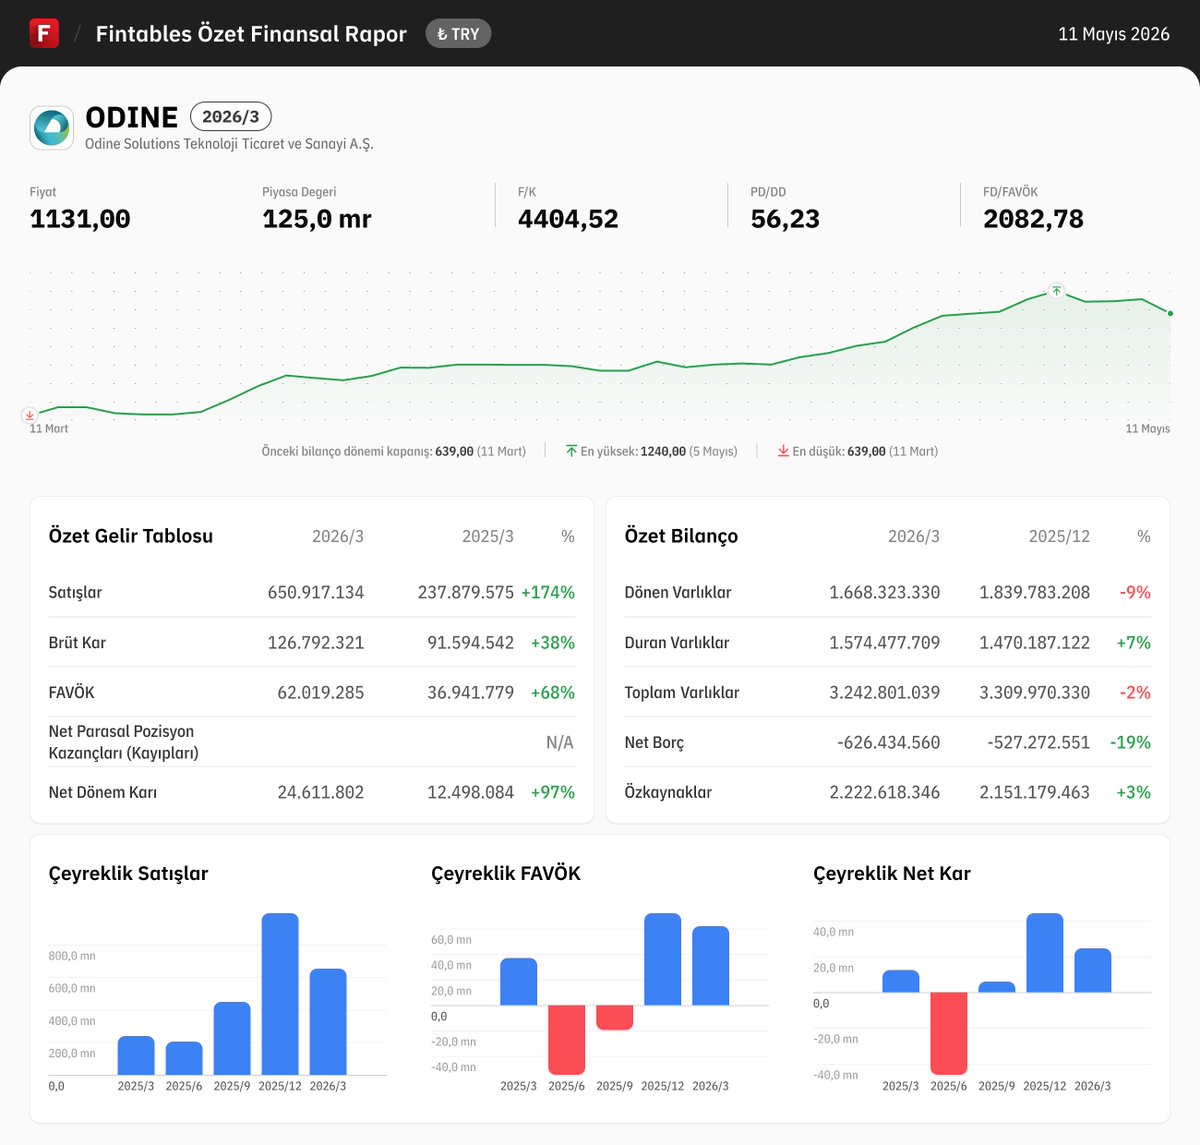Click the 2026/3 bar in Çeyreklik Satışlar

pos(328,1022)
